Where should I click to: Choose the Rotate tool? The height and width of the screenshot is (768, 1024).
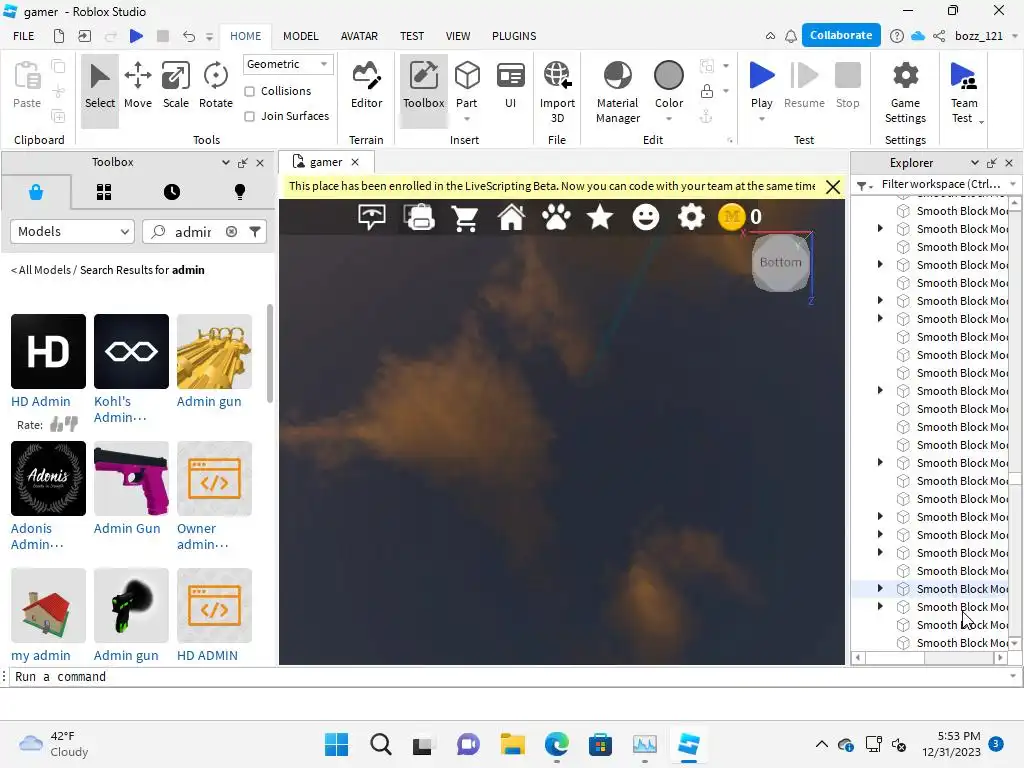pos(216,86)
